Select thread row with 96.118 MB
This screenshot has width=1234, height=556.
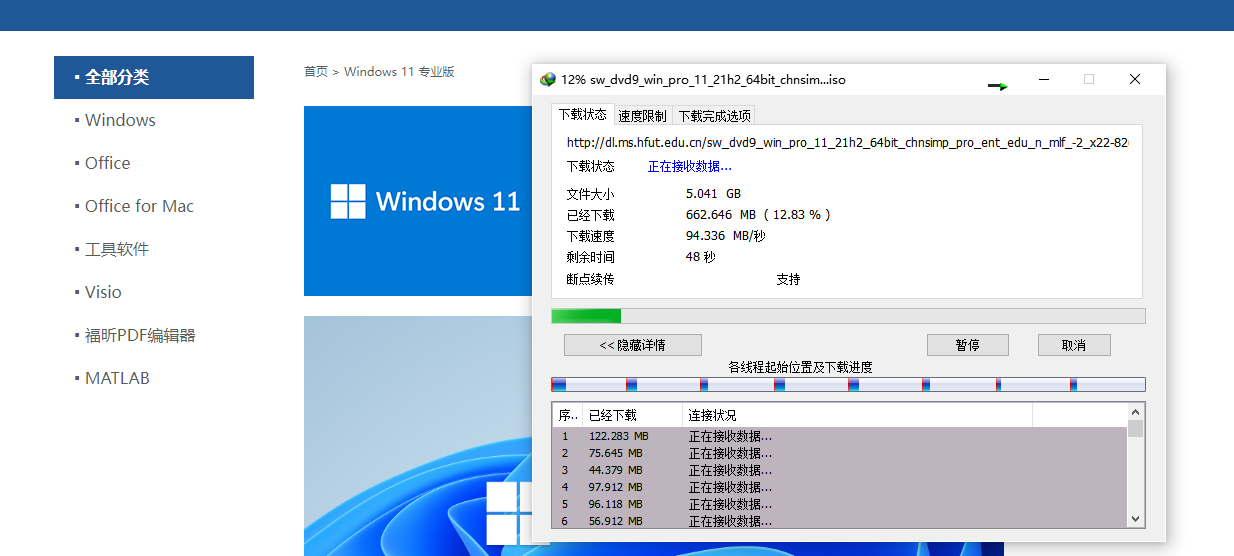(839, 504)
